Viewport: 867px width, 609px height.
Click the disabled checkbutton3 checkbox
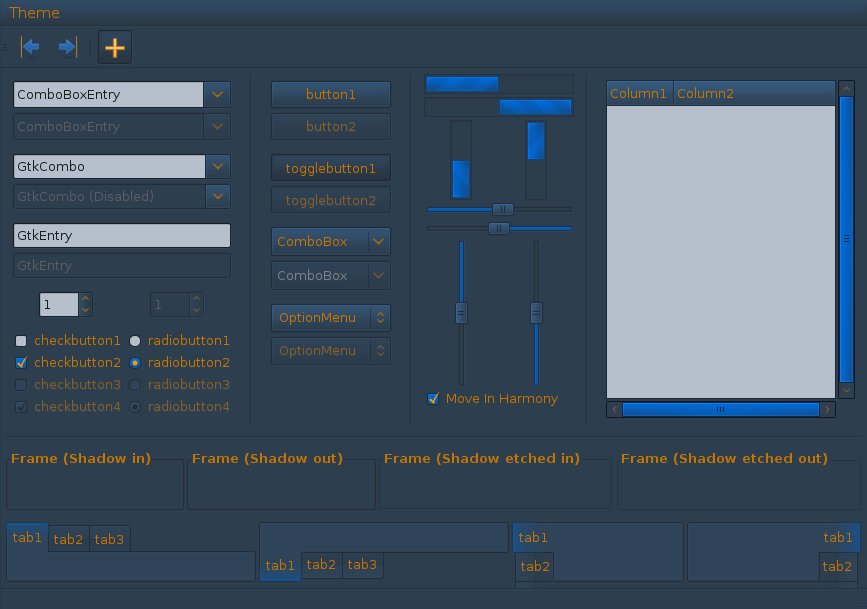pos(21,384)
